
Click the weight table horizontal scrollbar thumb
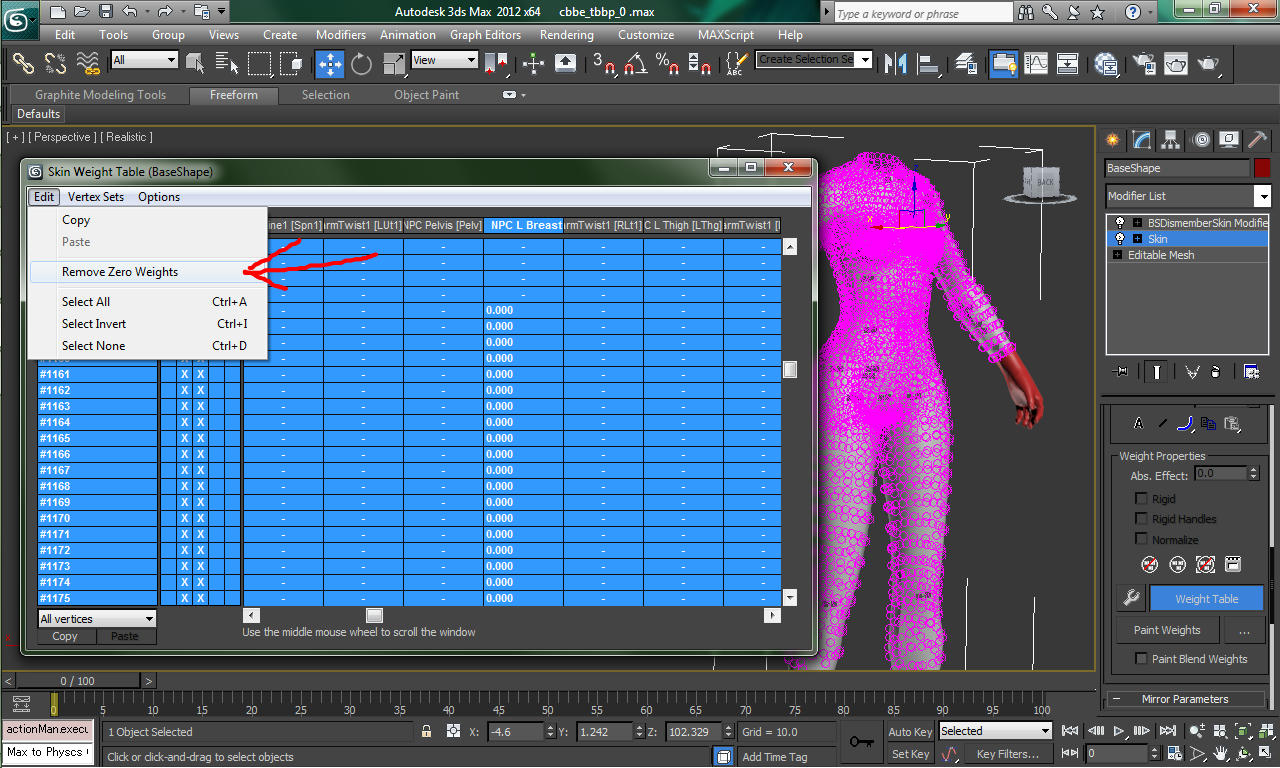[x=374, y=615]
